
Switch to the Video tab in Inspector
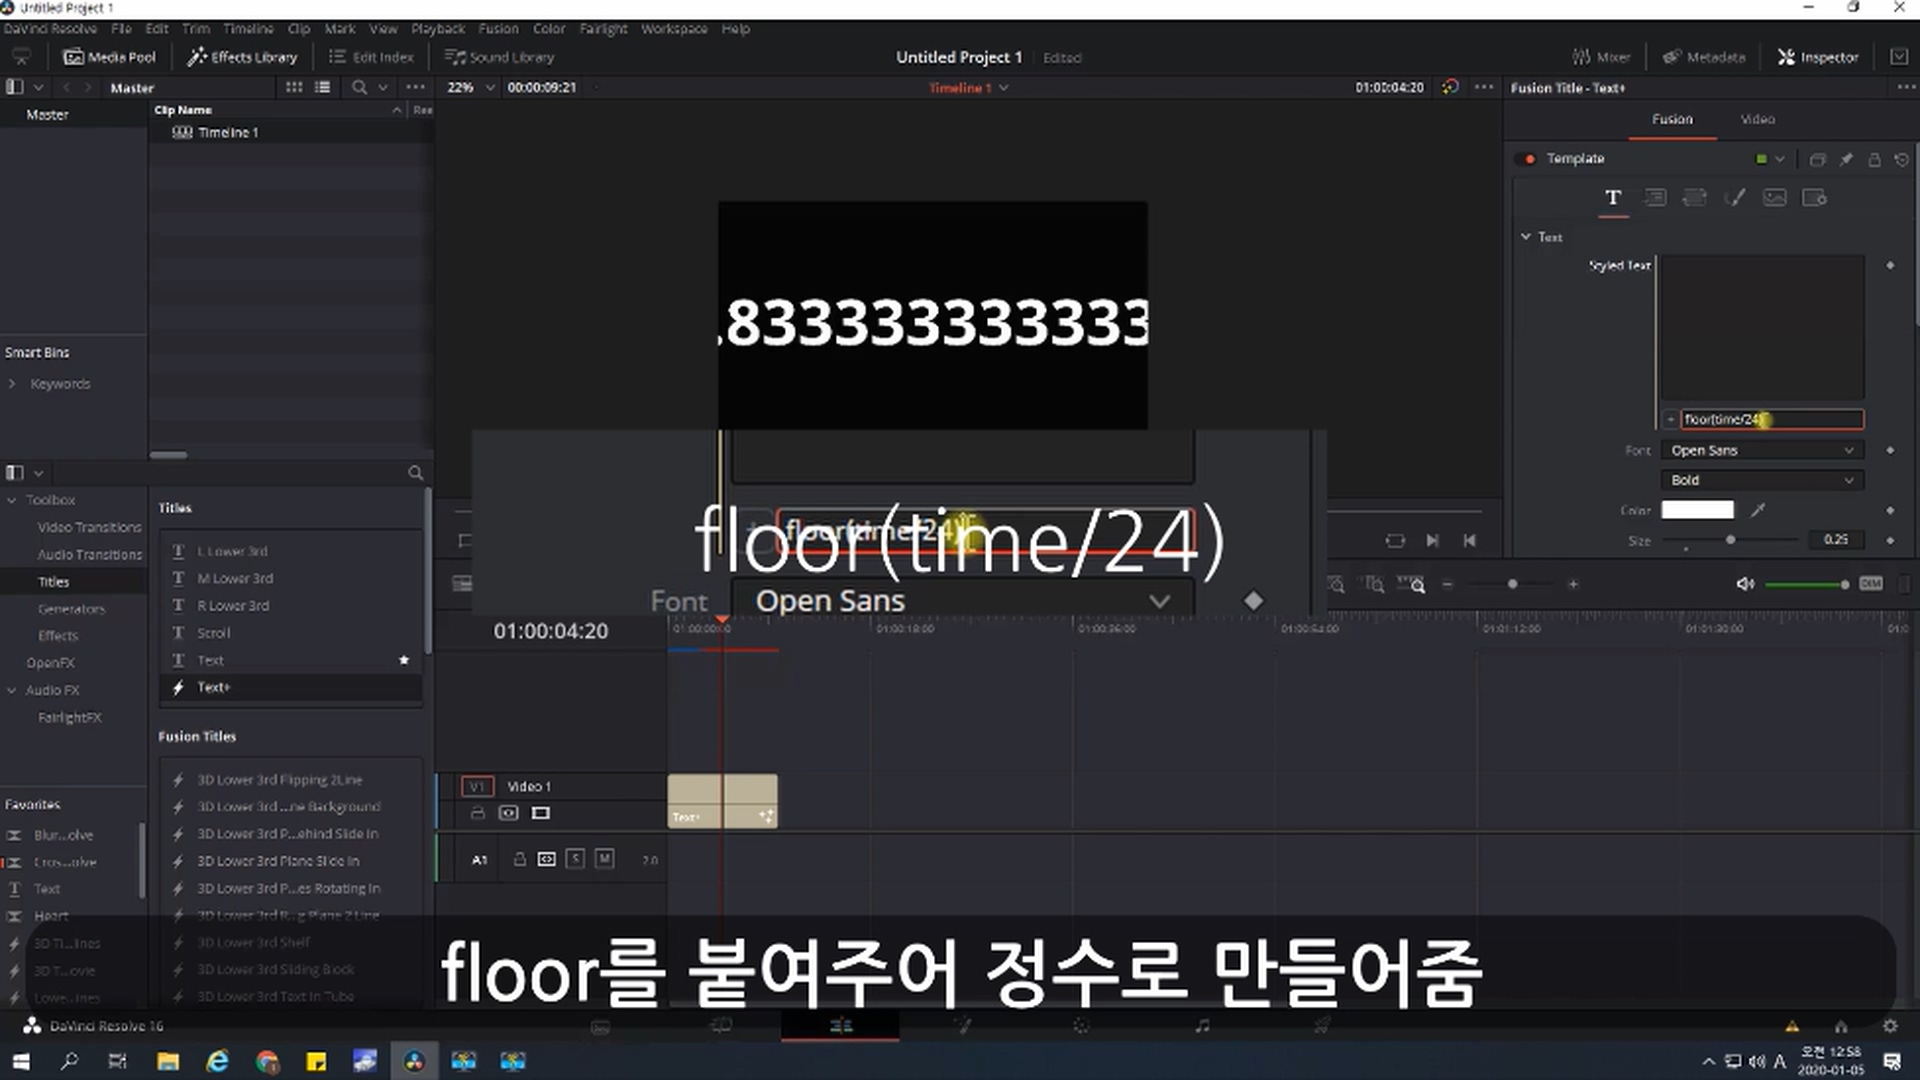click(1757, 119)
